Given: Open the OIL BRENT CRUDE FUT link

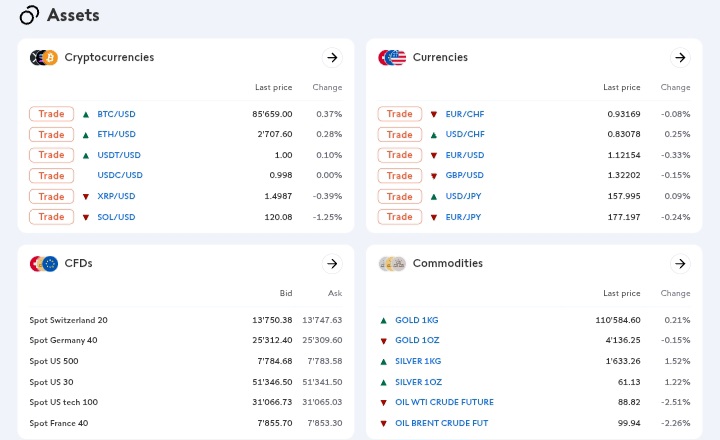Looking at the screenshot, I should pyautogui.click(x=441, y=423).
